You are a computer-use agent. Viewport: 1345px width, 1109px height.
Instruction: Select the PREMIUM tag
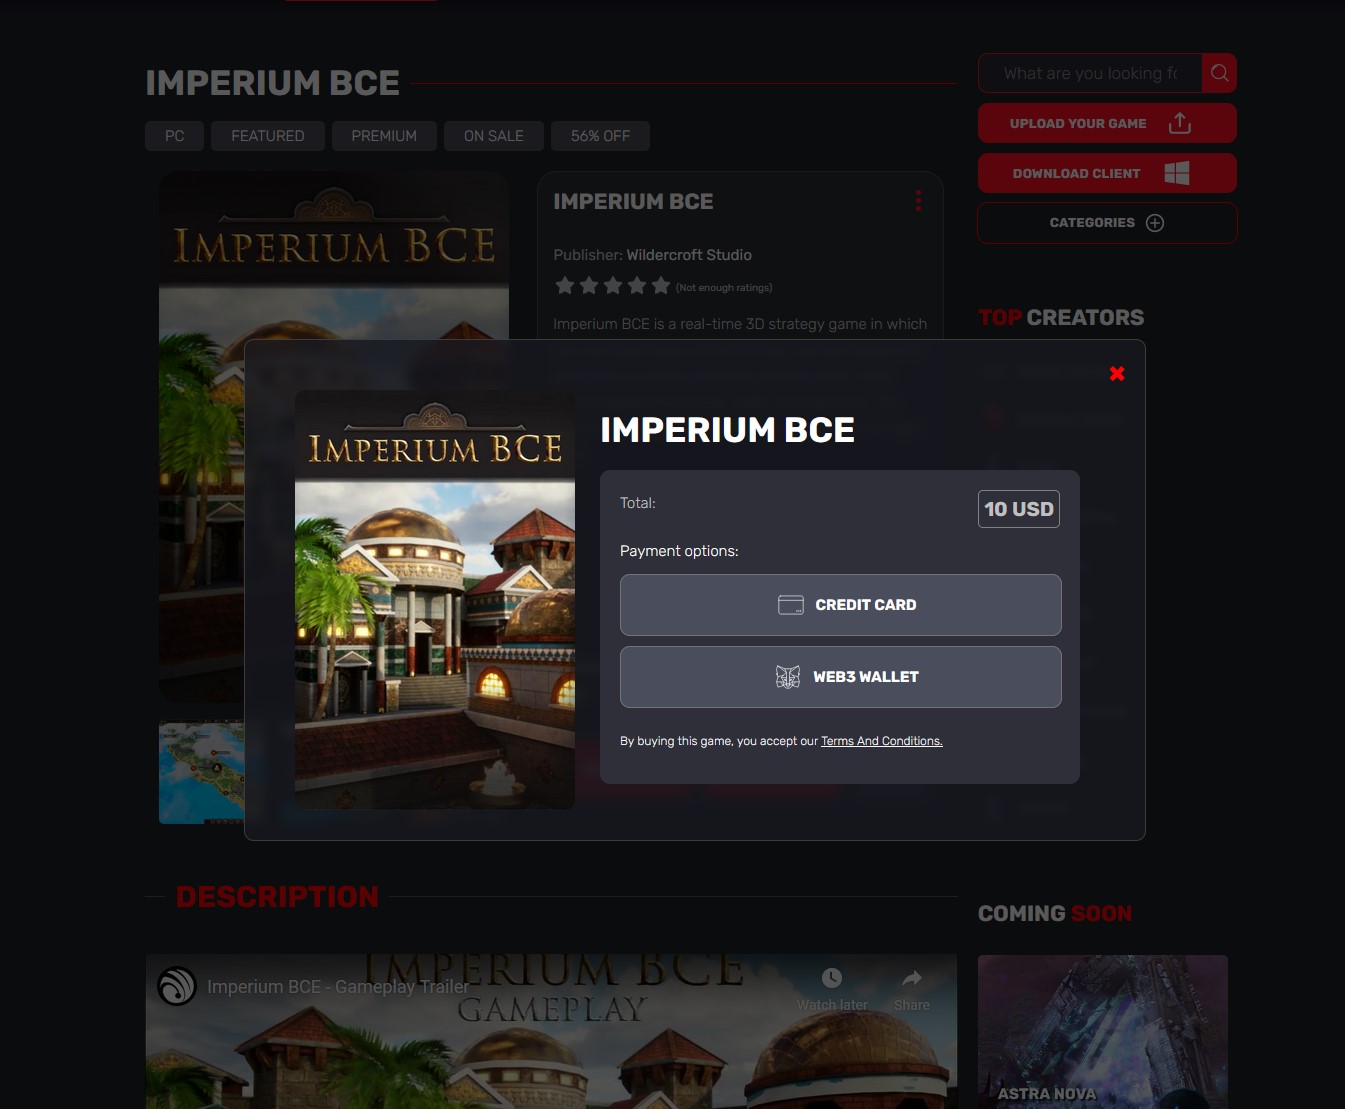click(x=384, y=135)
